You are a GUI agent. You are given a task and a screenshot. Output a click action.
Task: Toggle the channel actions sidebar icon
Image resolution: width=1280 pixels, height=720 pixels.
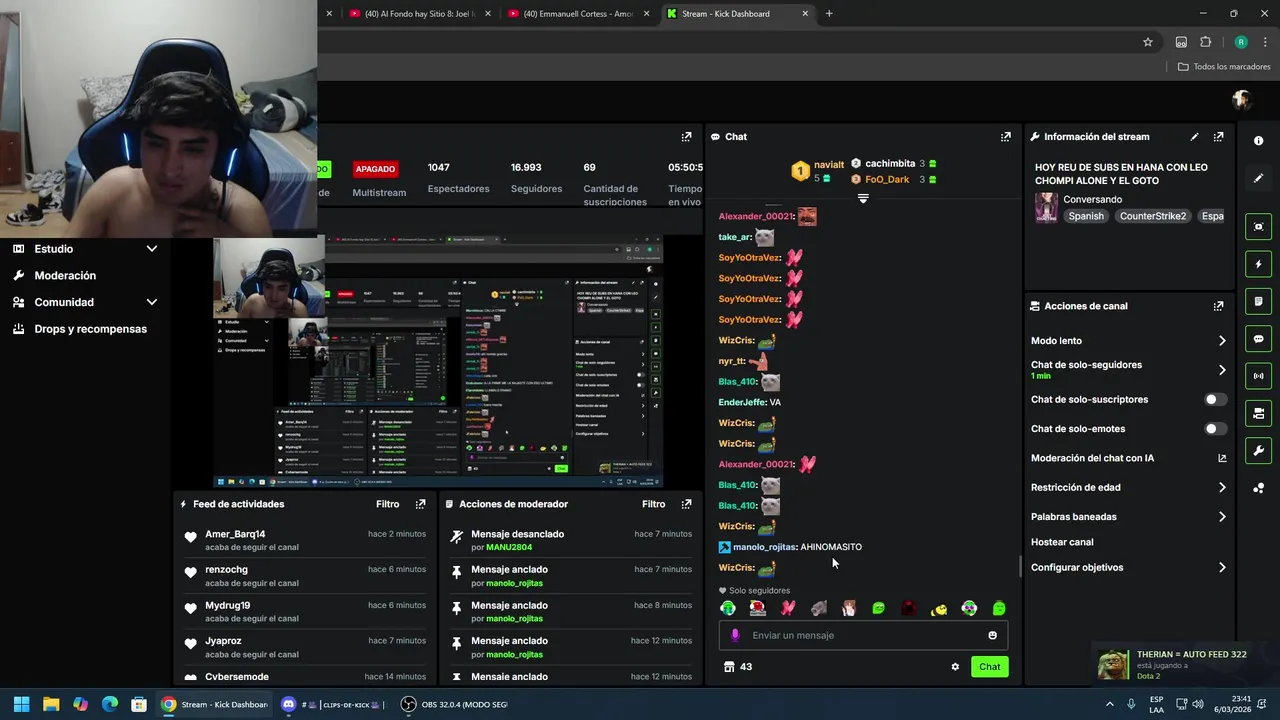coord(1258,413)
